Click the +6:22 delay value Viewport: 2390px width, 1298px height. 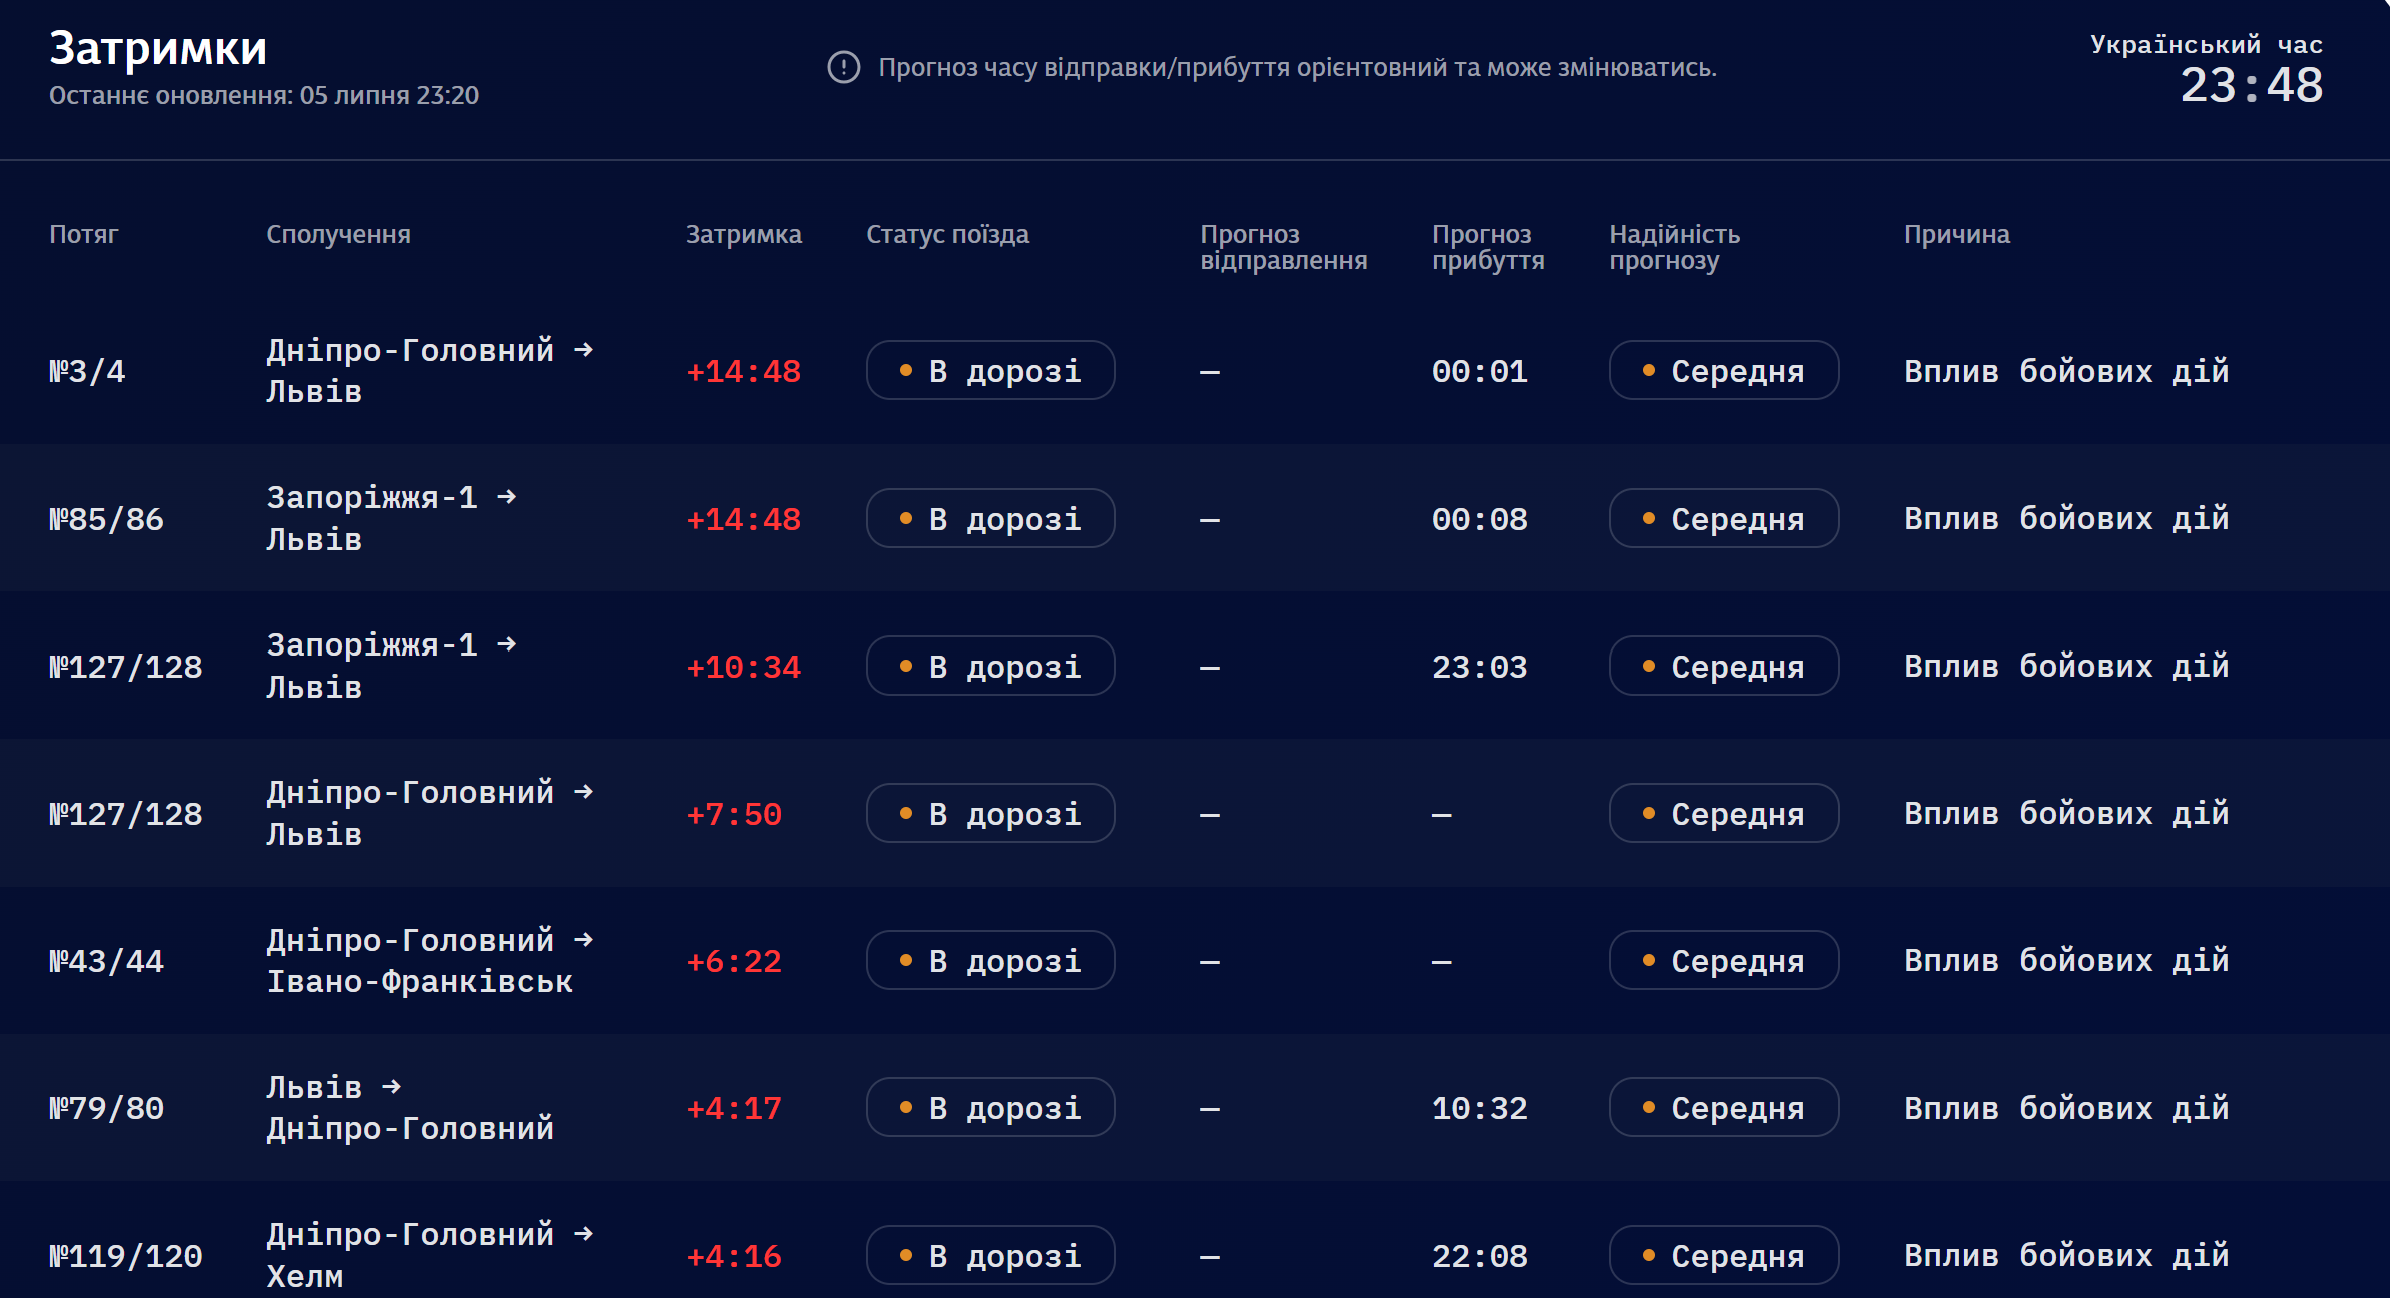point(734,961)
